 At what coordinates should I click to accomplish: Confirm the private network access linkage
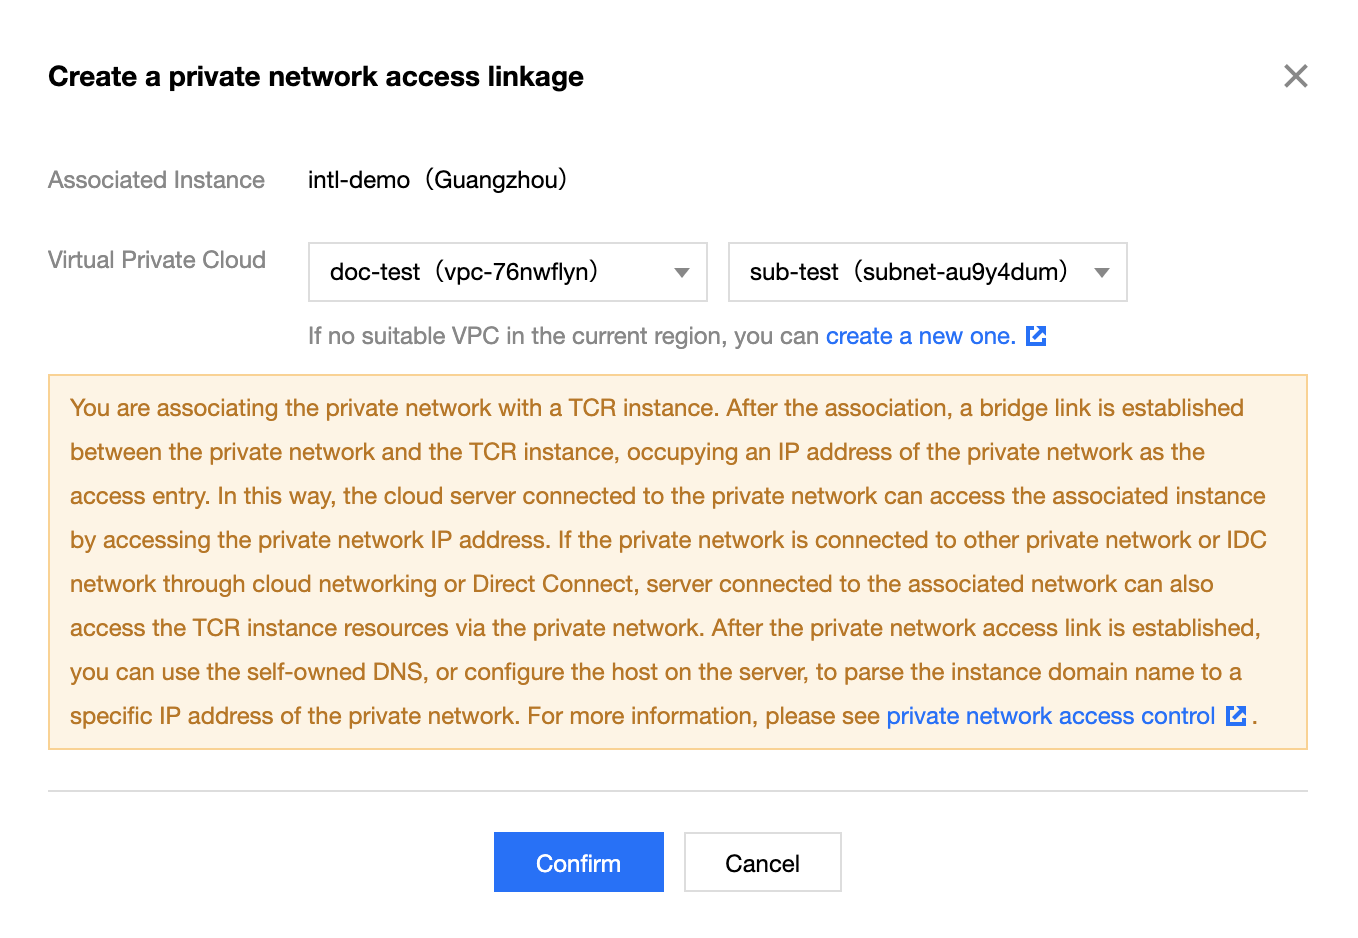(579, 862)
